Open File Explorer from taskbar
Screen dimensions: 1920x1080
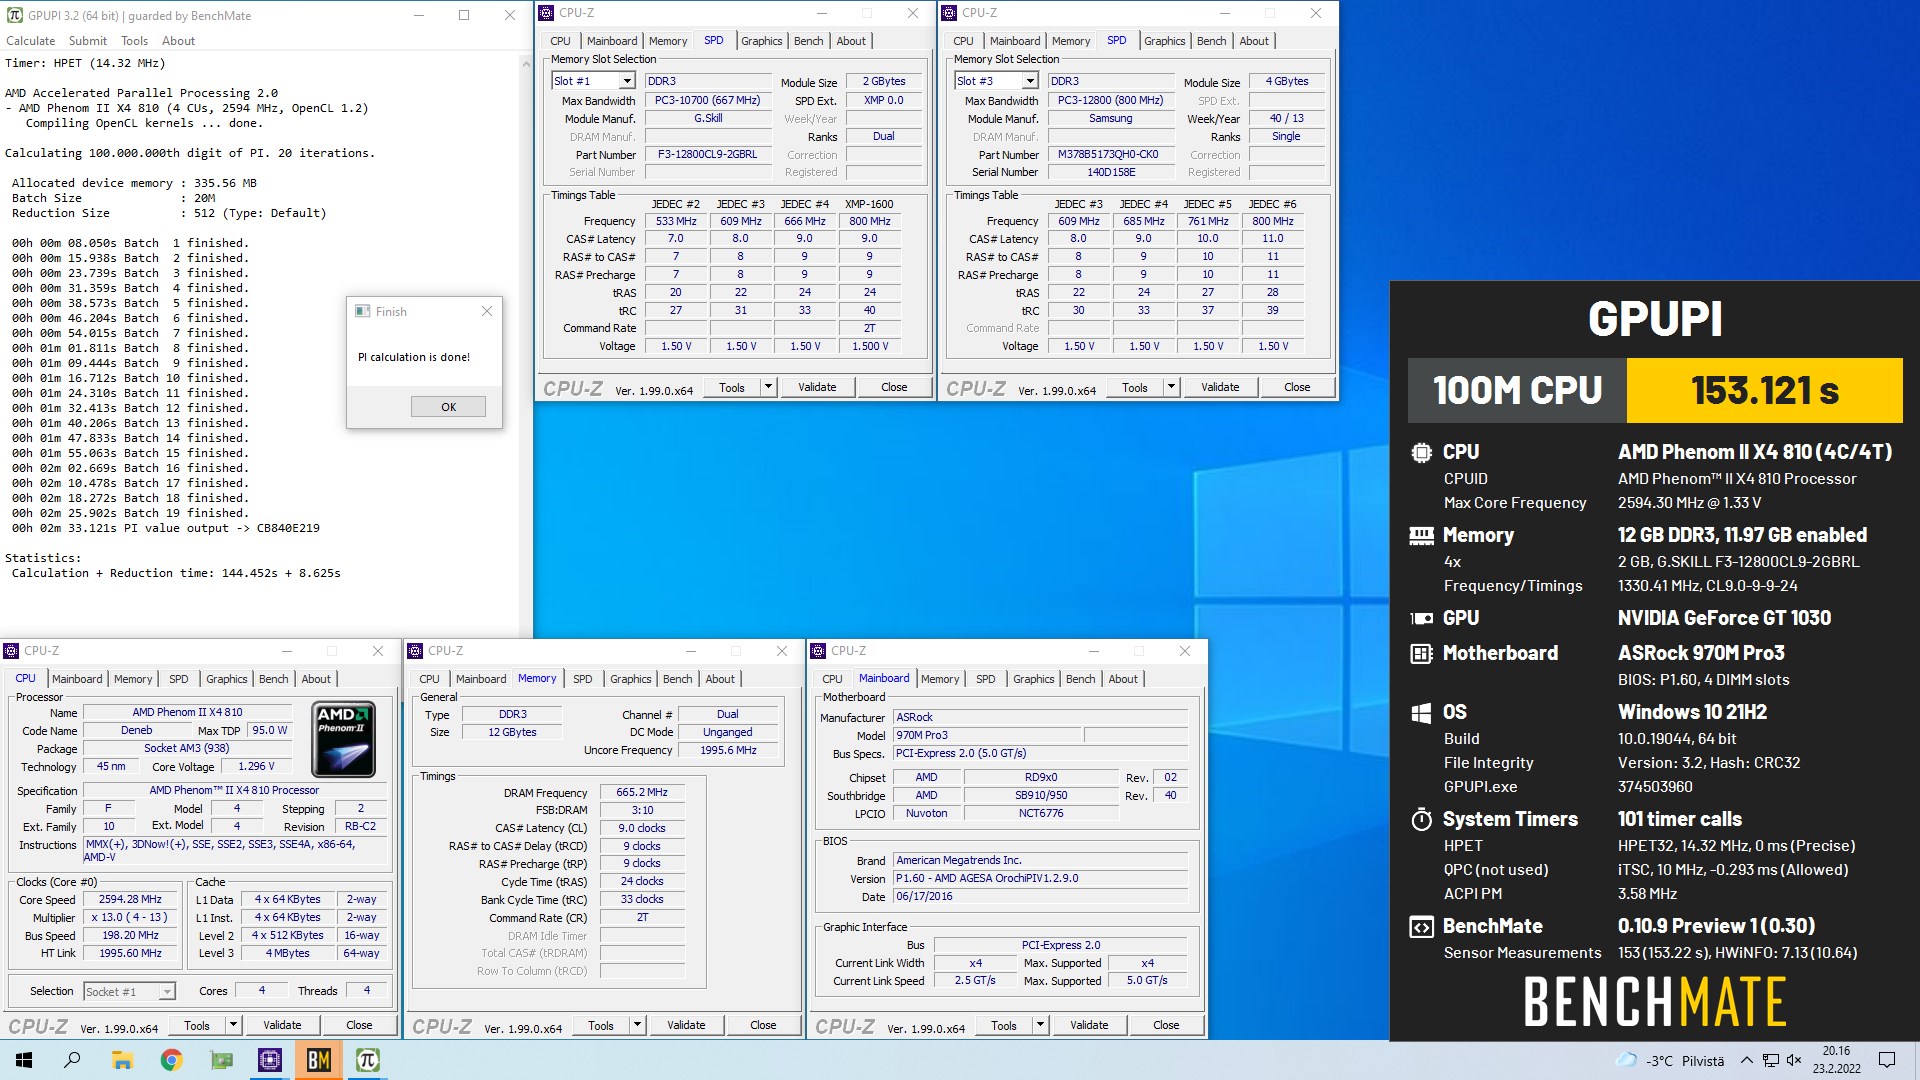pyautogui.click(x=122, y=1060)
